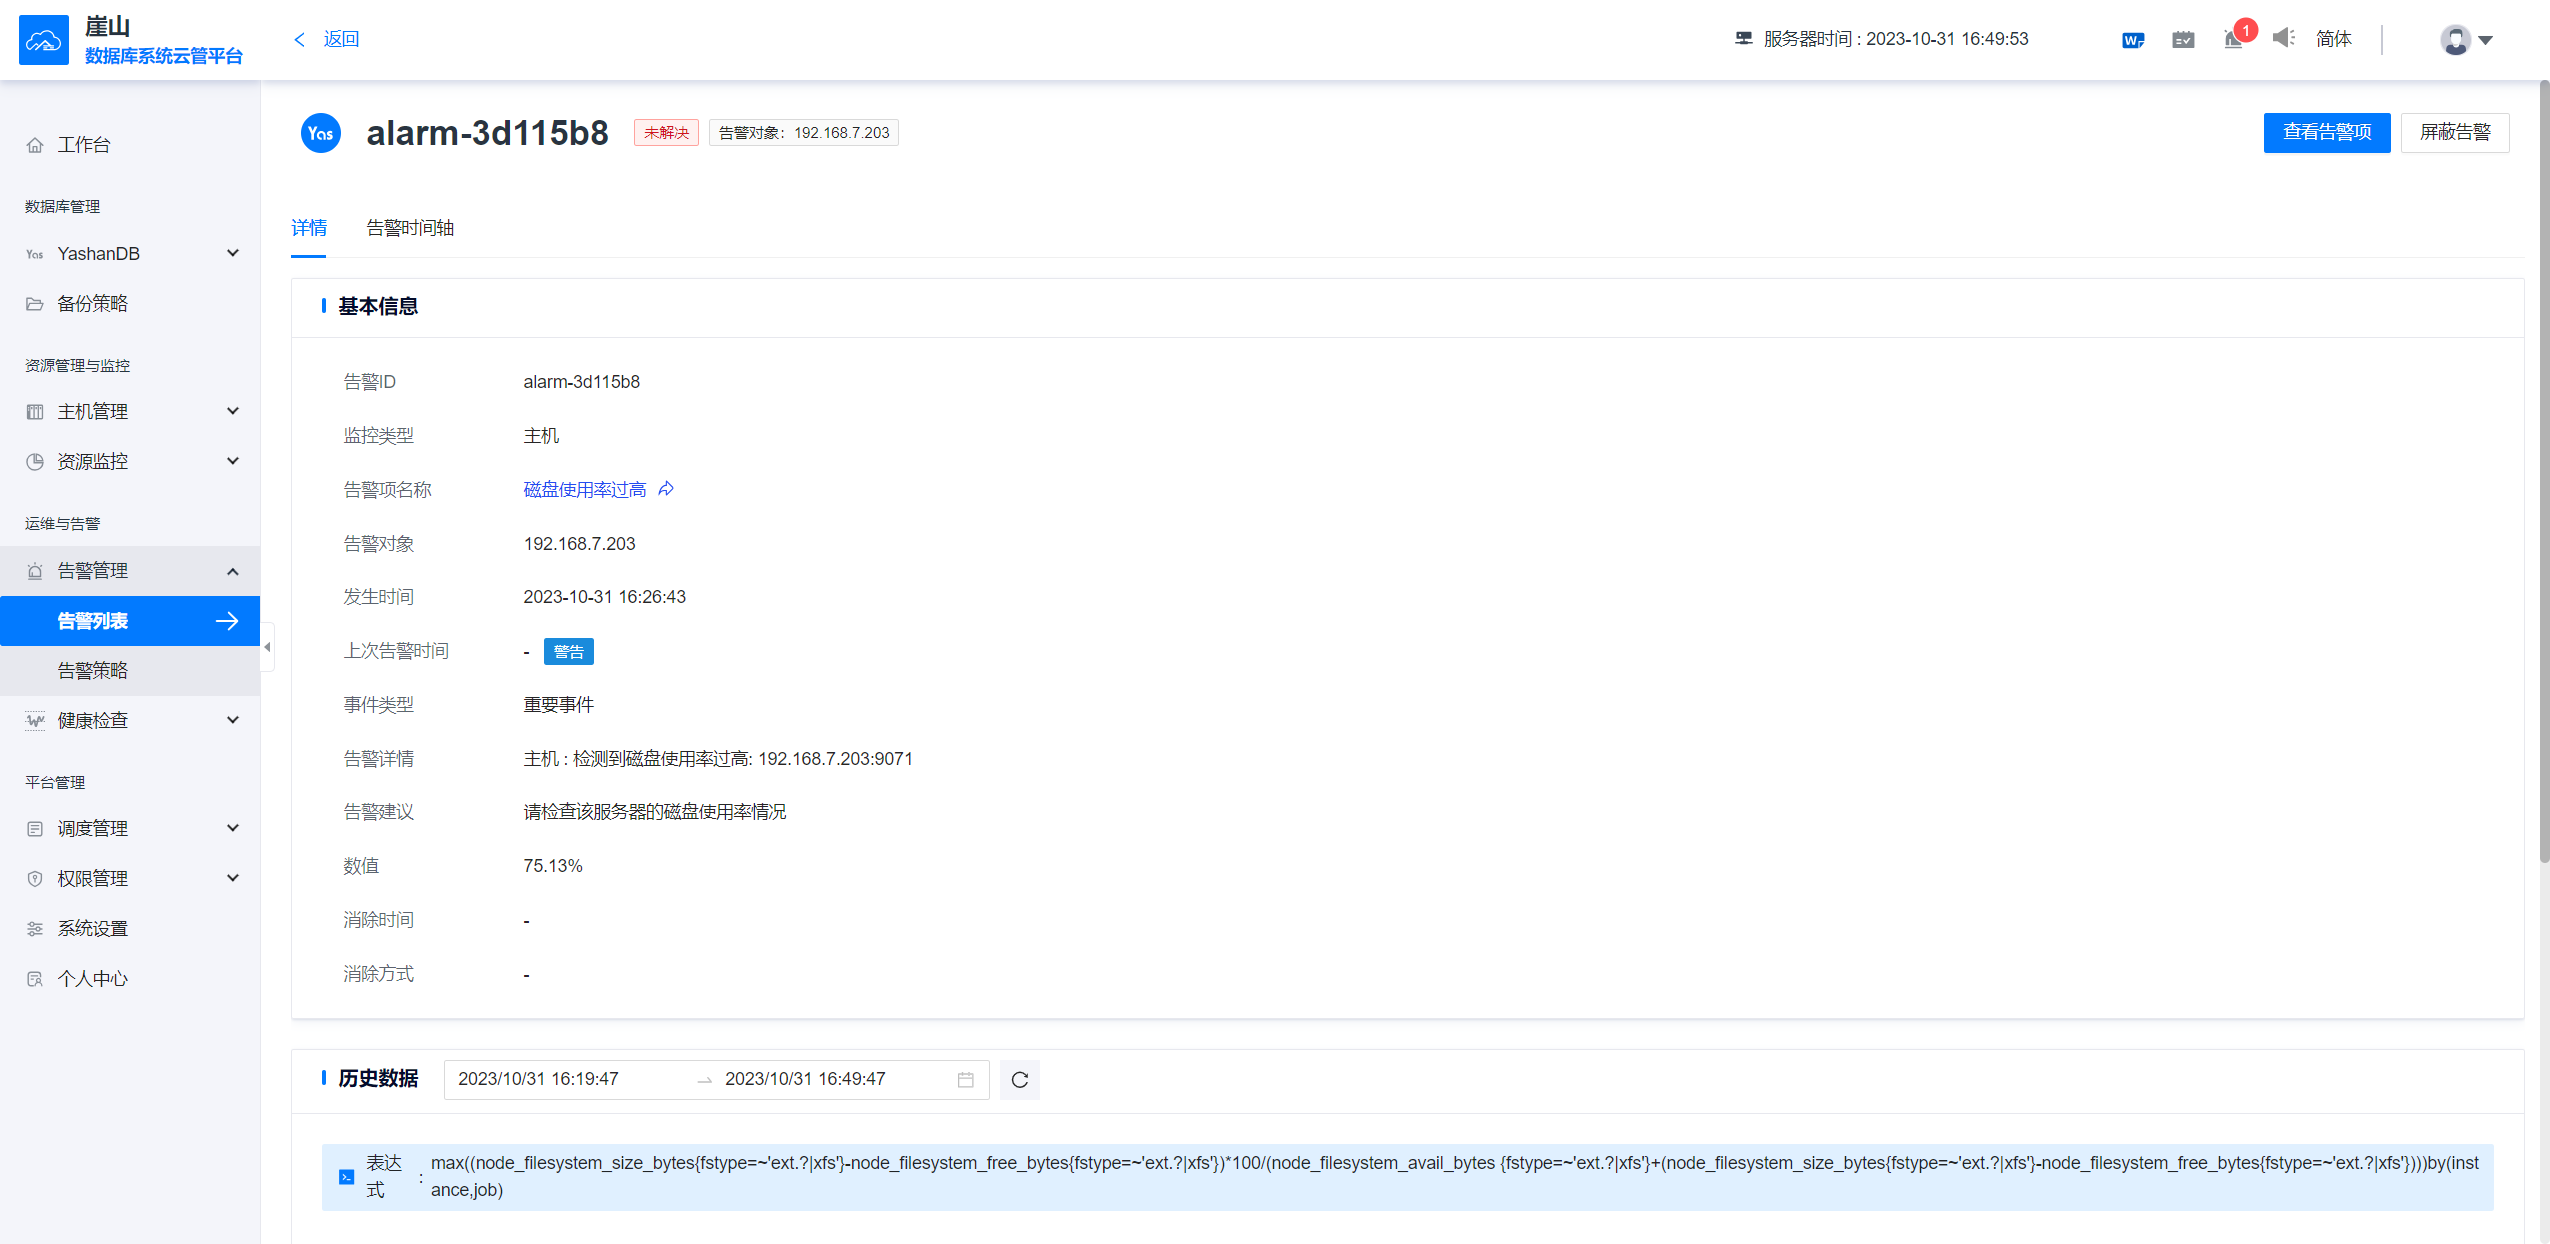Viewport: 2550px width, 1244px height.
Task: Click the notification bell with red badge
Action: click(x=2234, y=39)
